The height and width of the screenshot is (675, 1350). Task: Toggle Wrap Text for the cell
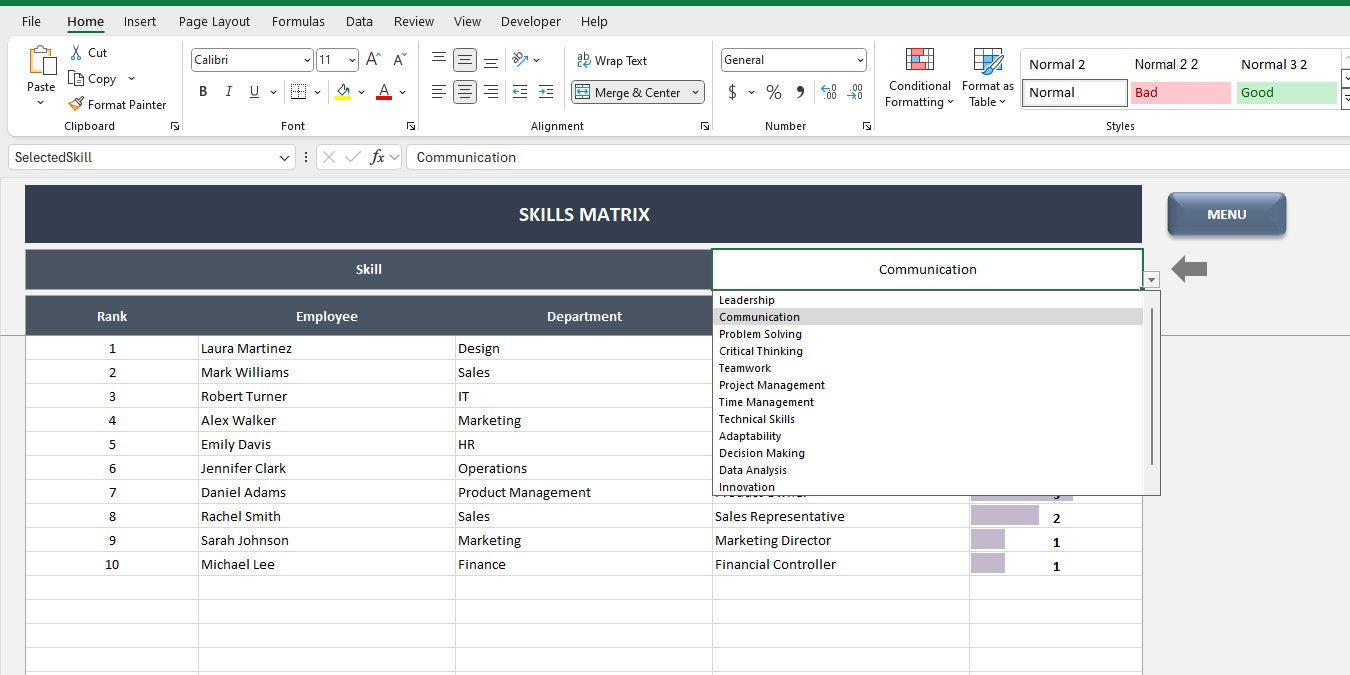coord(612,60)
